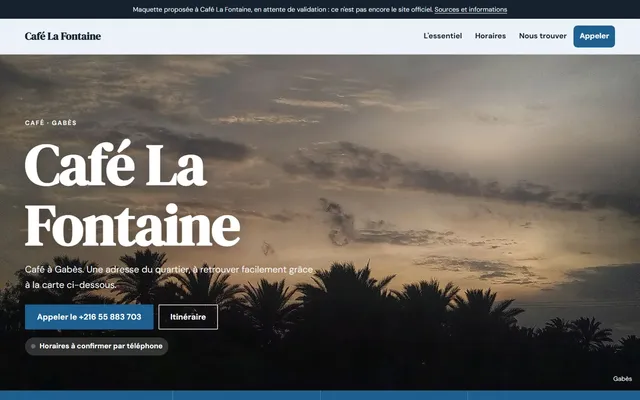The height and width of the screenshot is (400, 640).
Task: Click the Gabès photo caption
Action: pos(622,379)
